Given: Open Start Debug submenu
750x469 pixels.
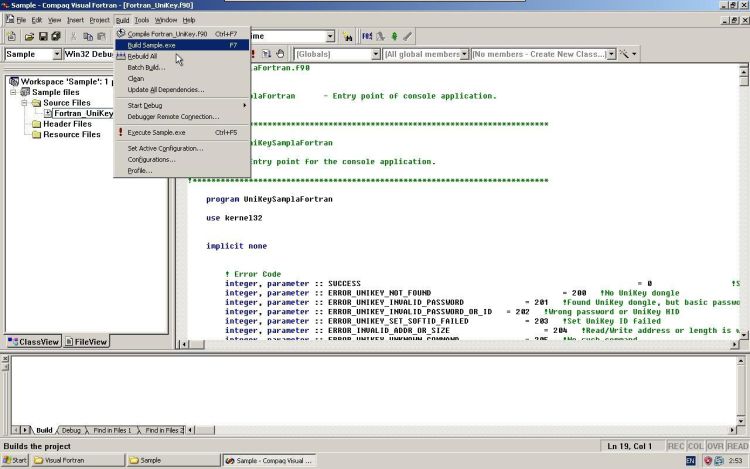Looking at the screenshot, I should pyautogui.click(x=182, y=105).
